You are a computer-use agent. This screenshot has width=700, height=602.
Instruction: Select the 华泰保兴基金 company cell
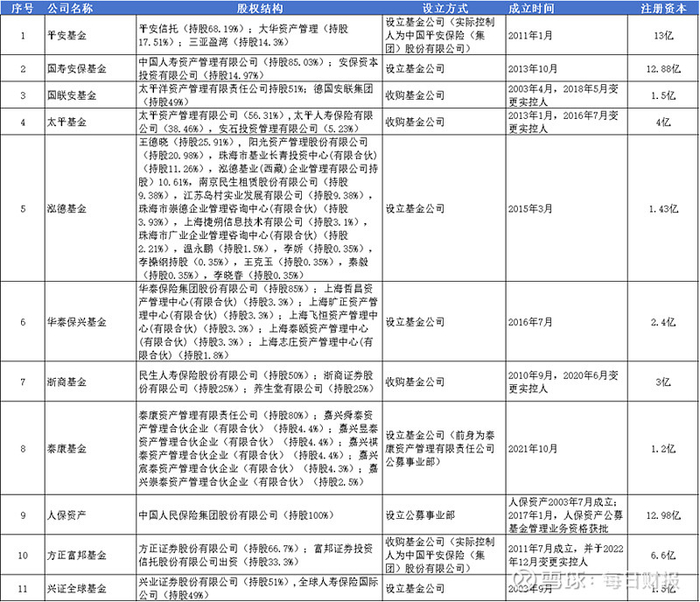(x=91, y=322)
